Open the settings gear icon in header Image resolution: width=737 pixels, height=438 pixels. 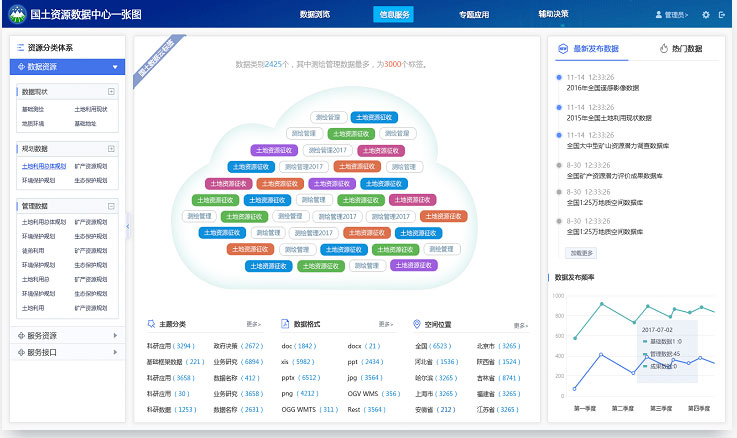pyautogui.click(x=706, y=15)
